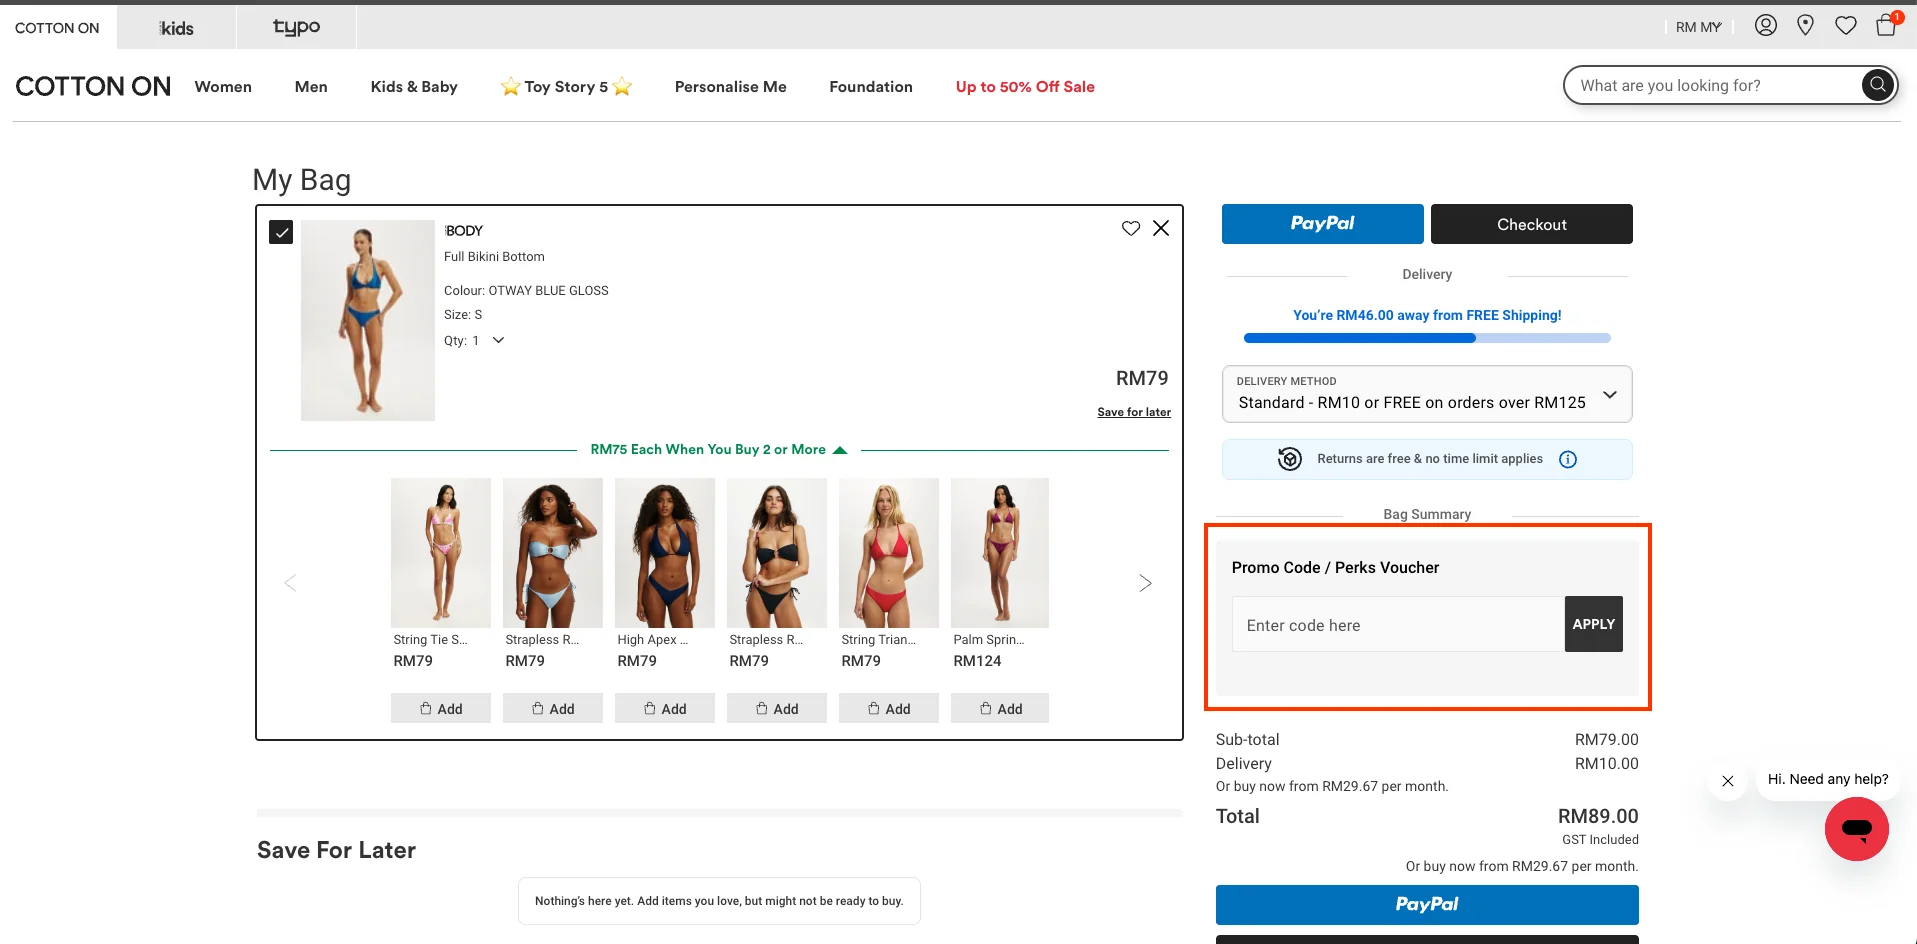The width and height of the screenshot is (1917, 944).
Task: Click the Checkout button
Action: pos(1531,224)
